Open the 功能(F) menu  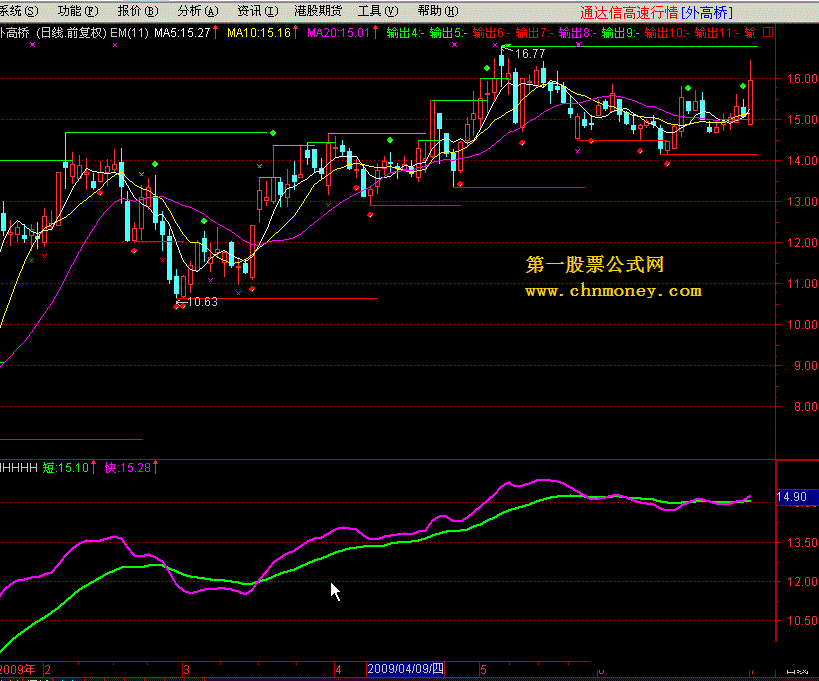(x=78, y=10)
